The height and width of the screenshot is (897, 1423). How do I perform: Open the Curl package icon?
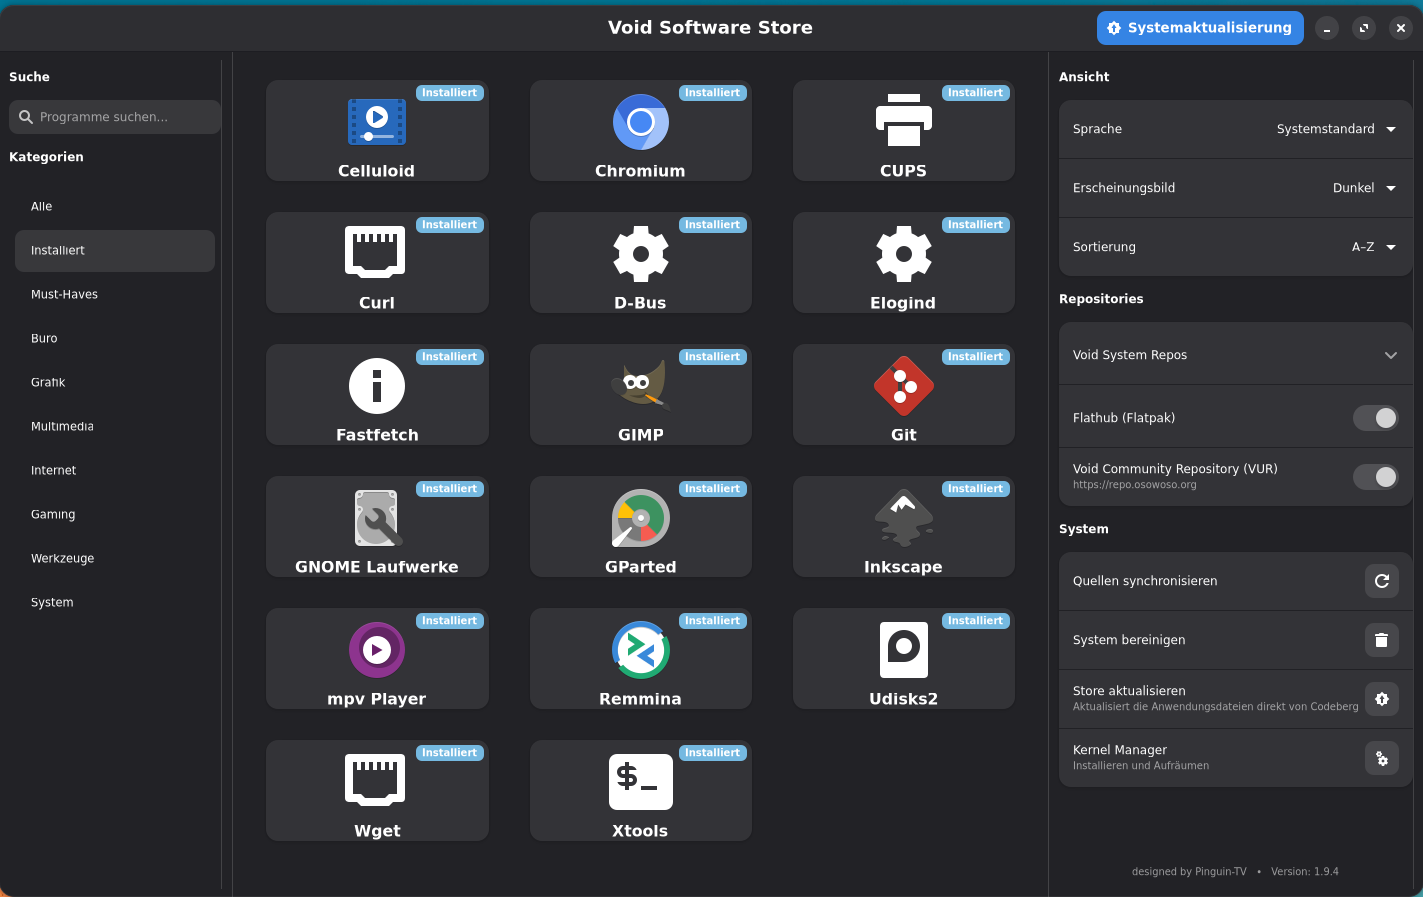(x=376, y=252)
